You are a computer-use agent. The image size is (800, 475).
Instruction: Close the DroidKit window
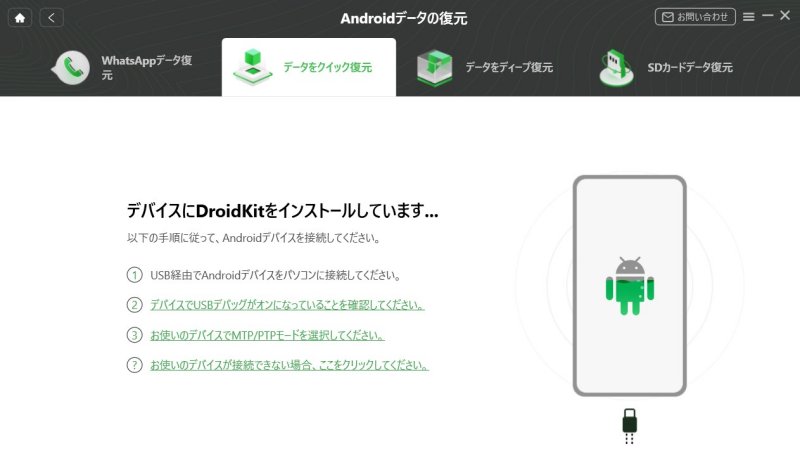point(785,16)
